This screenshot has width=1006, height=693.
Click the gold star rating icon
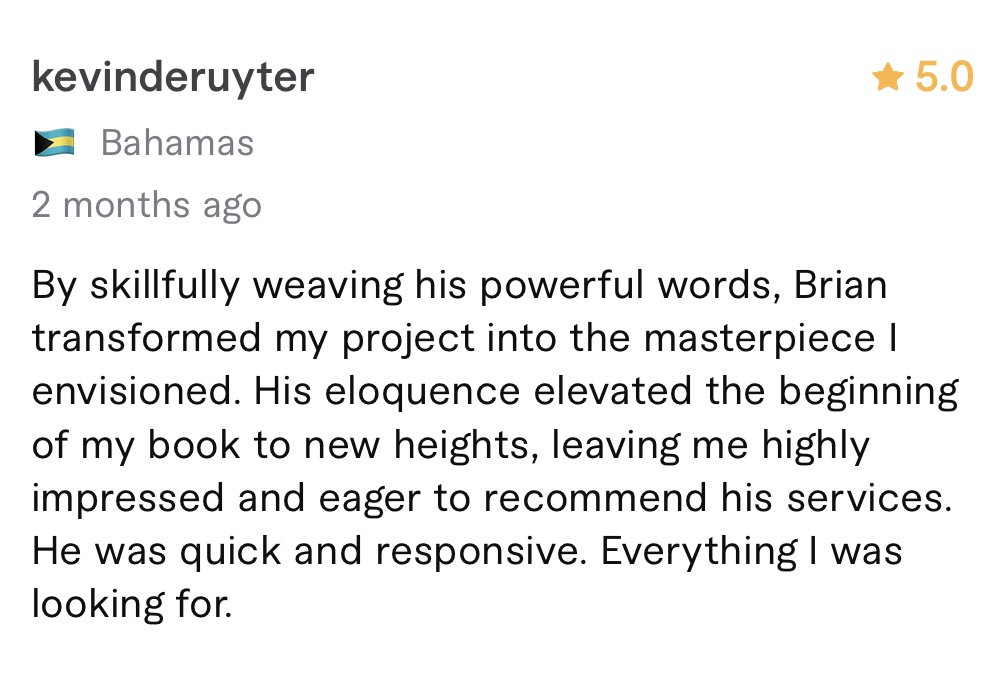[x=887, y=77]
